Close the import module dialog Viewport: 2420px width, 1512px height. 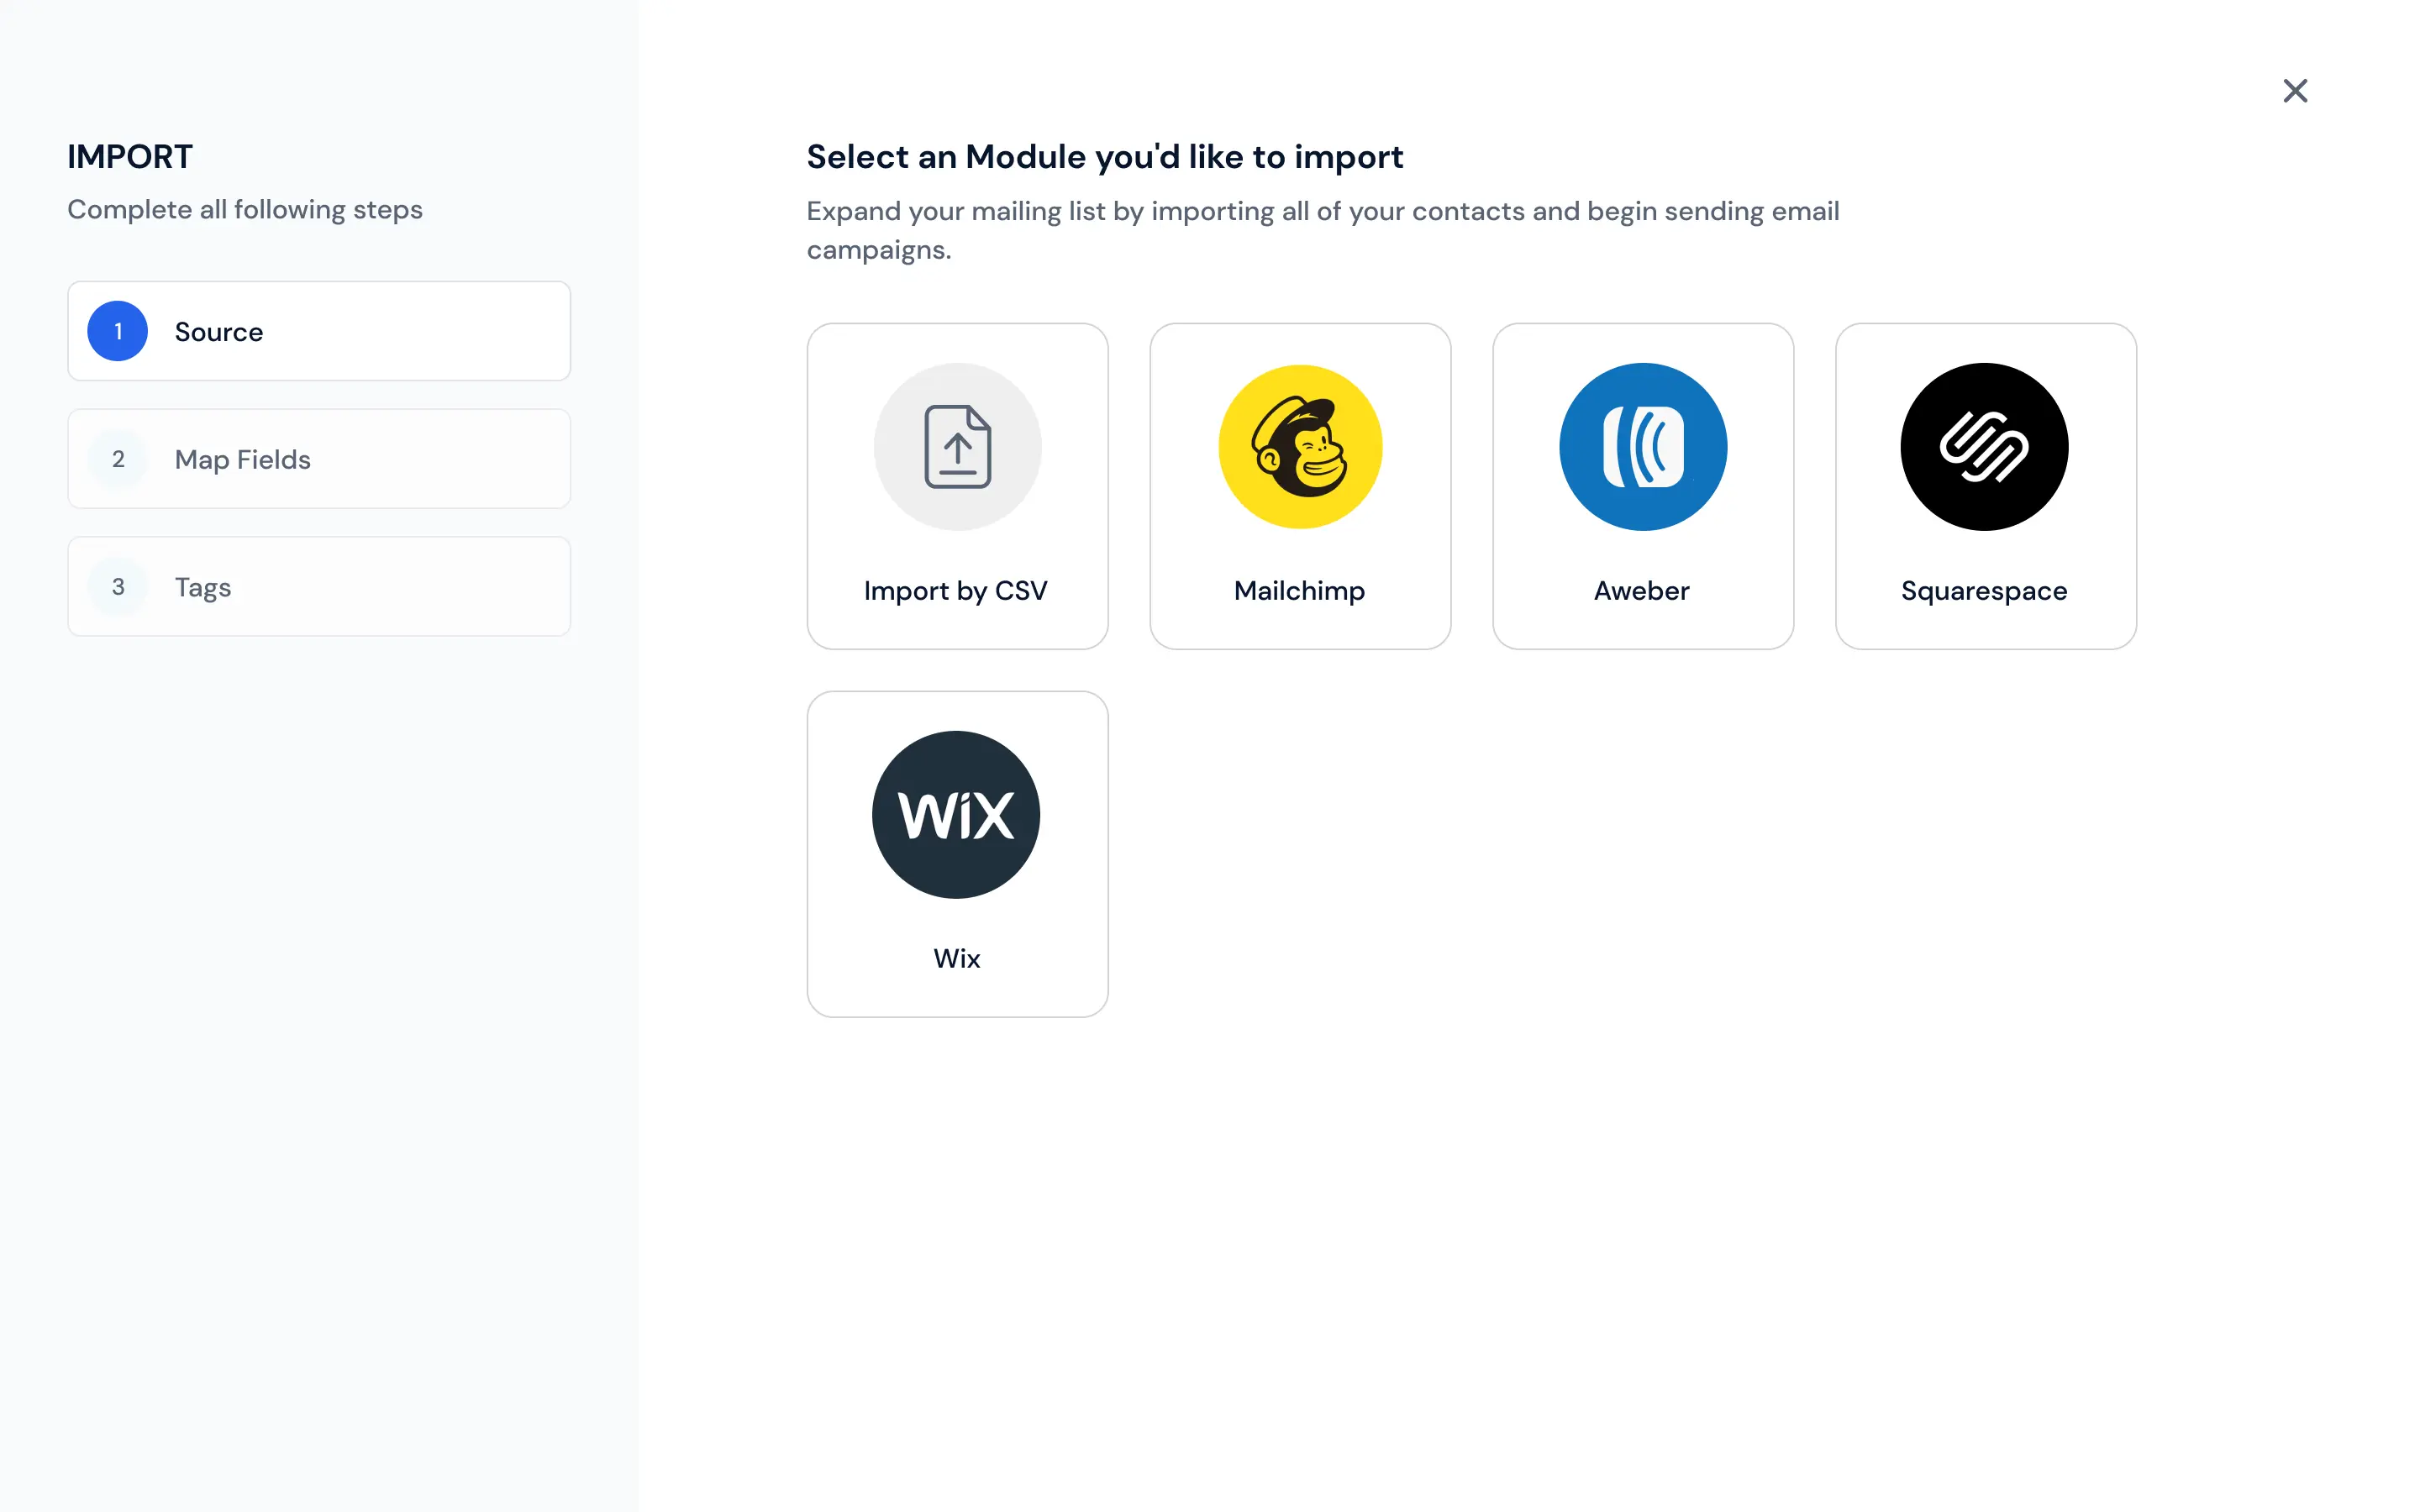click(x=2296, y=91)
